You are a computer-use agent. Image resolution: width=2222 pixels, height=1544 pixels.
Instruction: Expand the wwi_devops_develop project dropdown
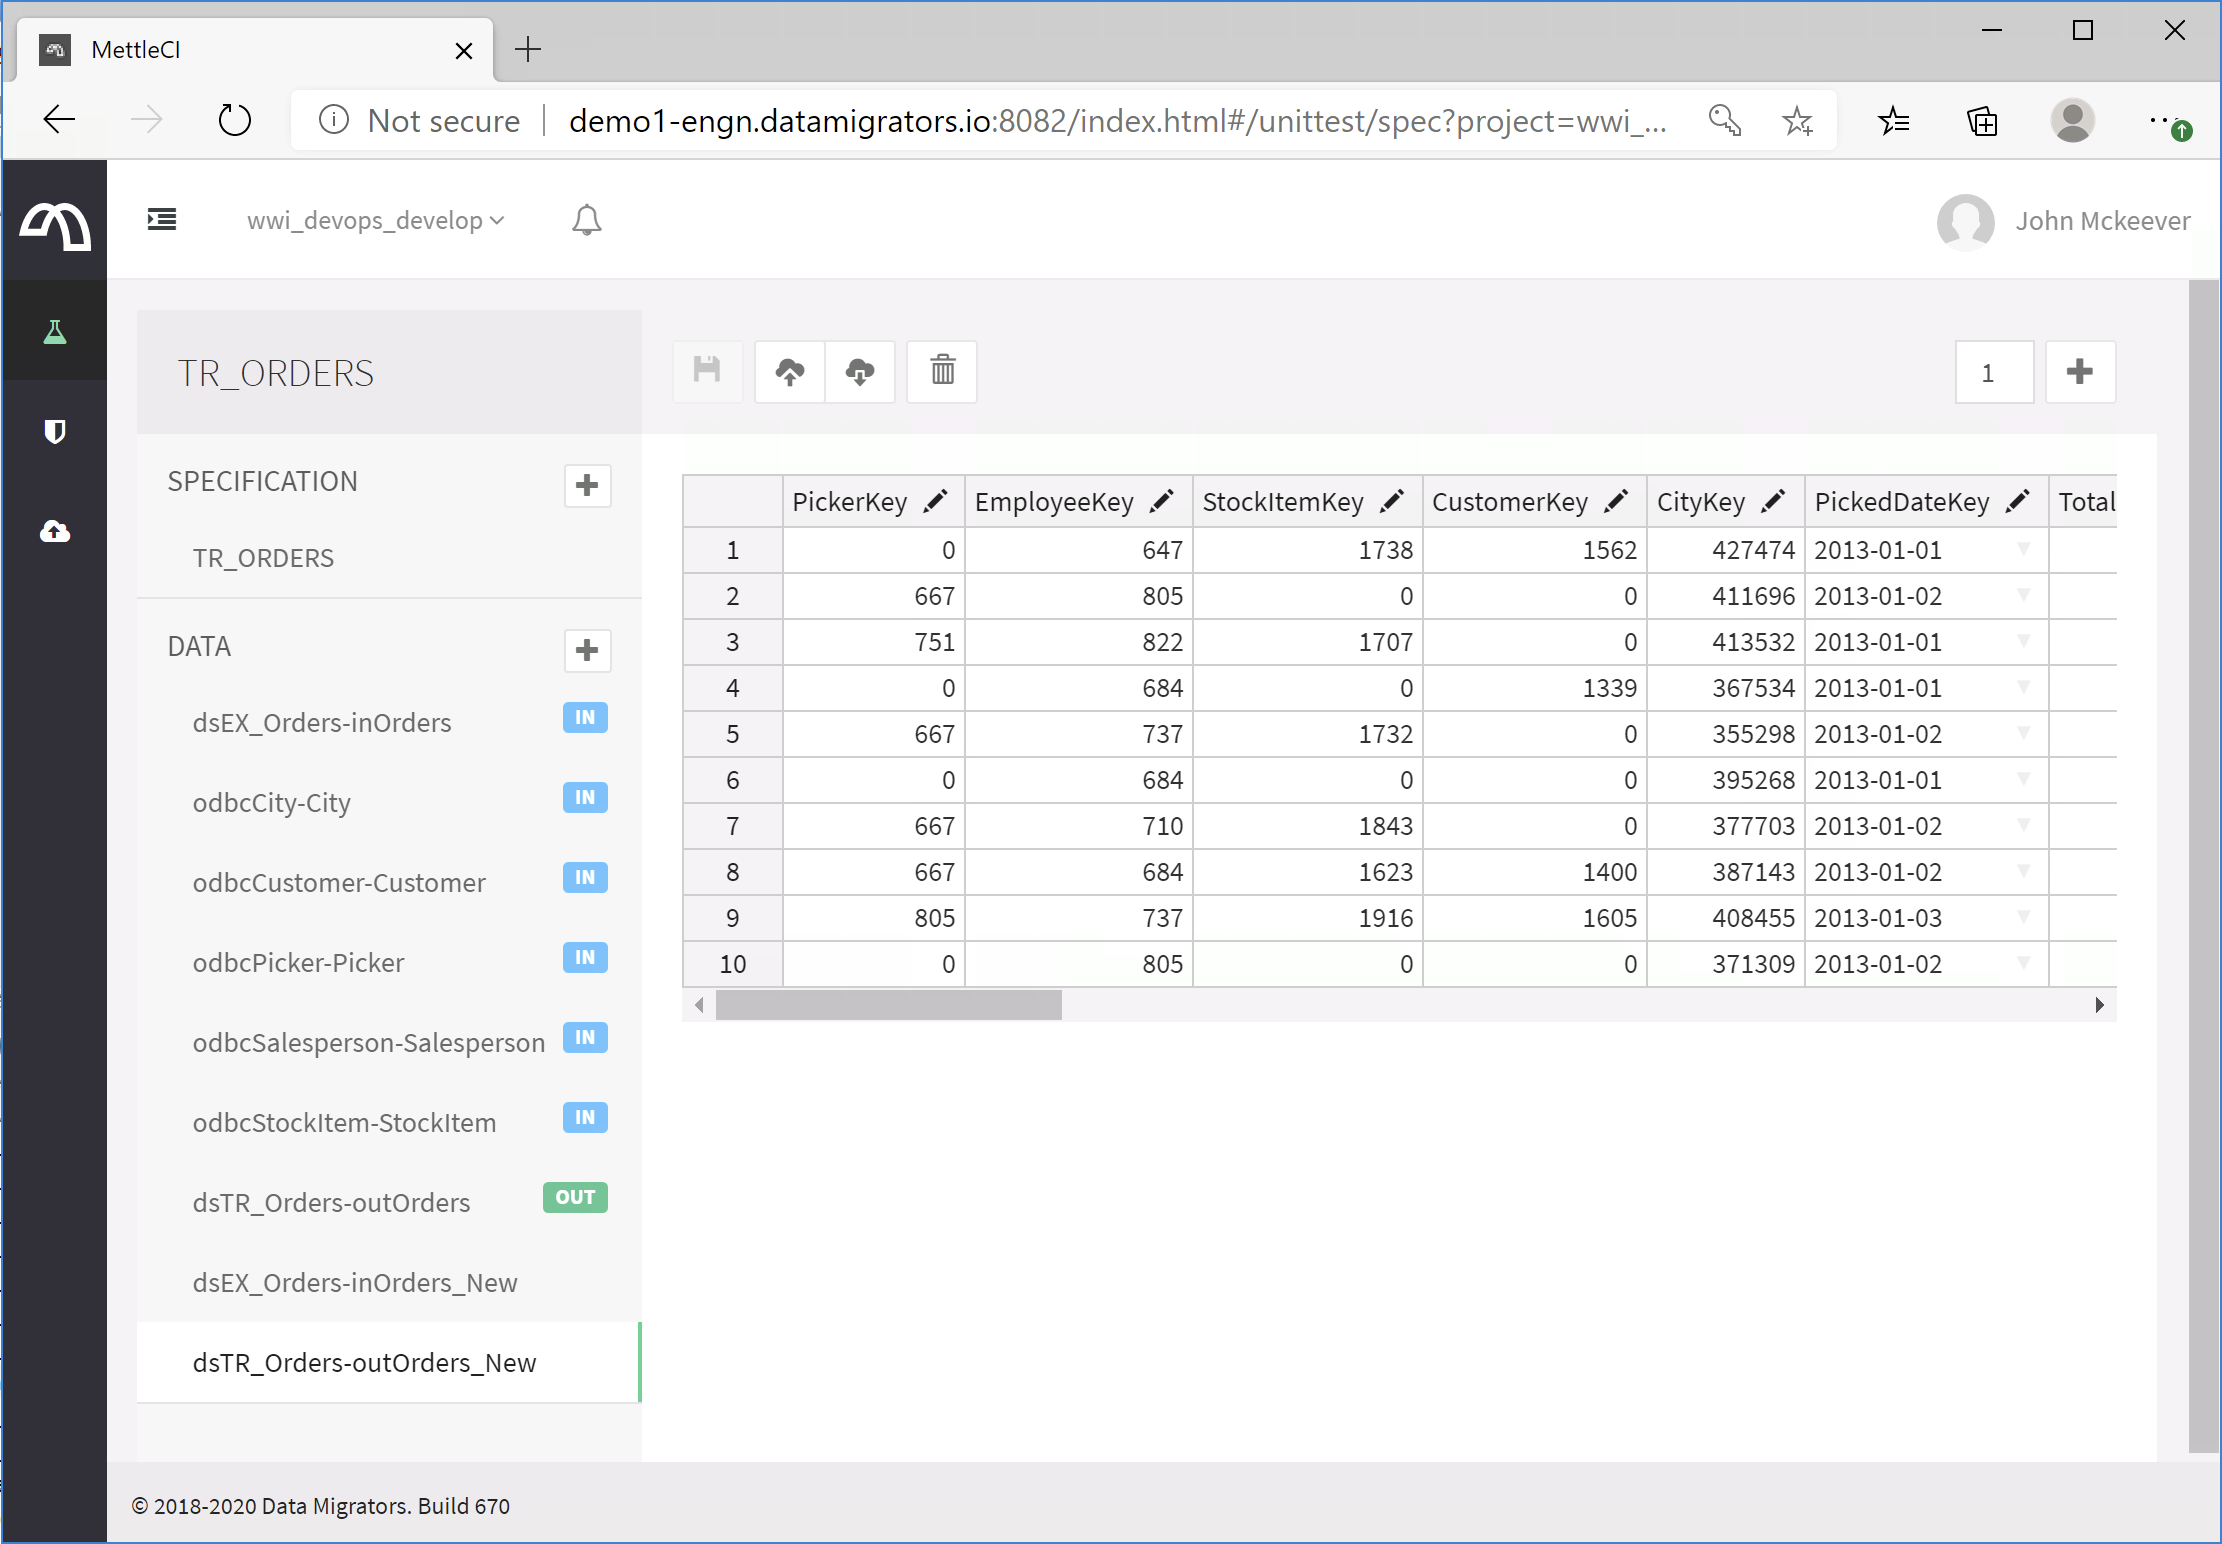376,221
